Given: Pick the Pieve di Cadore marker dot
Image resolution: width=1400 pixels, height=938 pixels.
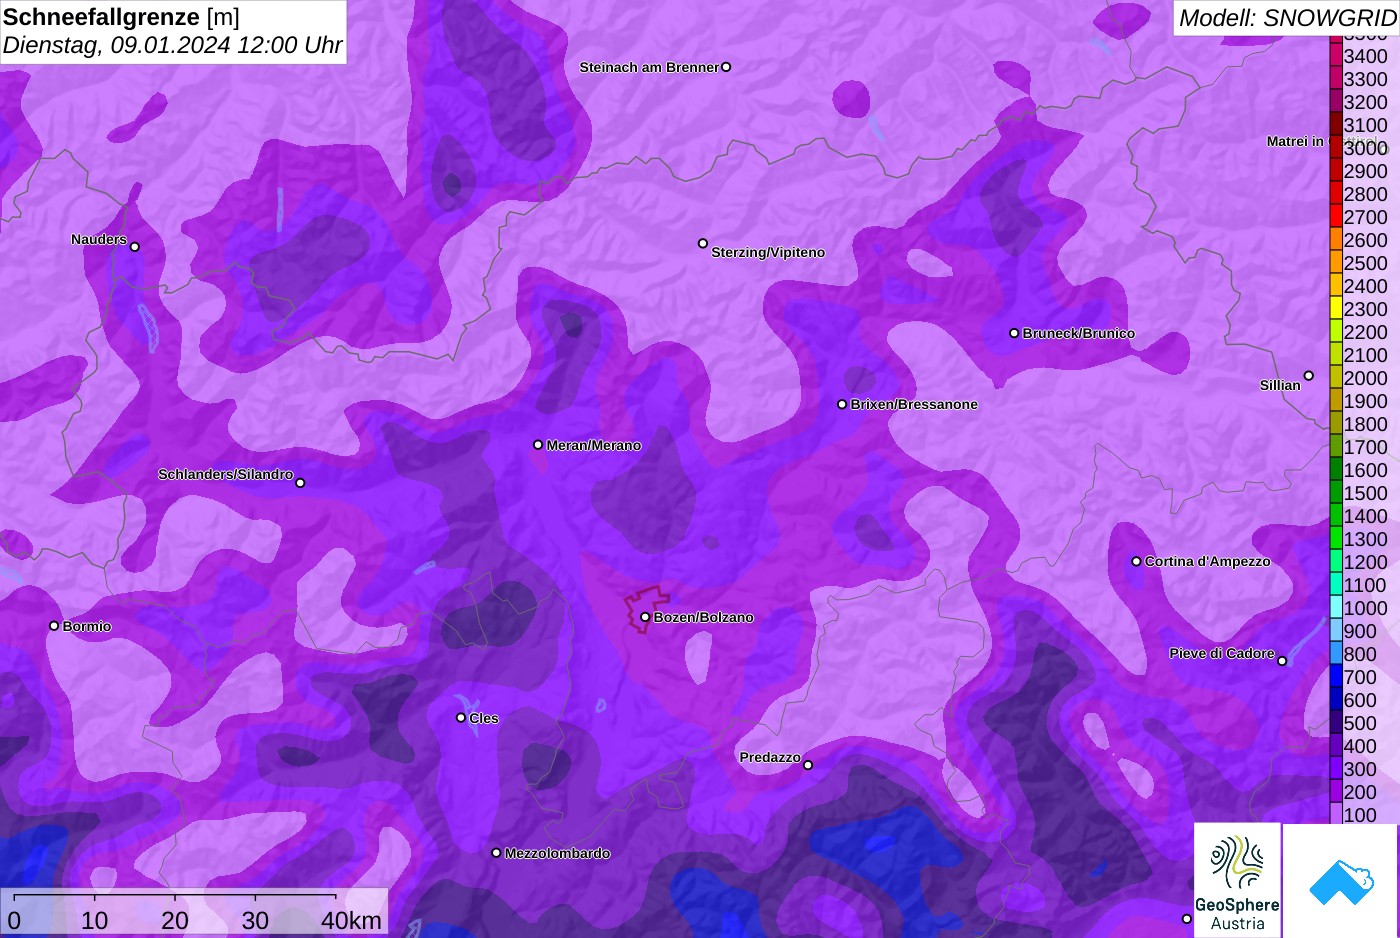Looking at the screenshot, I should (1282, 661).
